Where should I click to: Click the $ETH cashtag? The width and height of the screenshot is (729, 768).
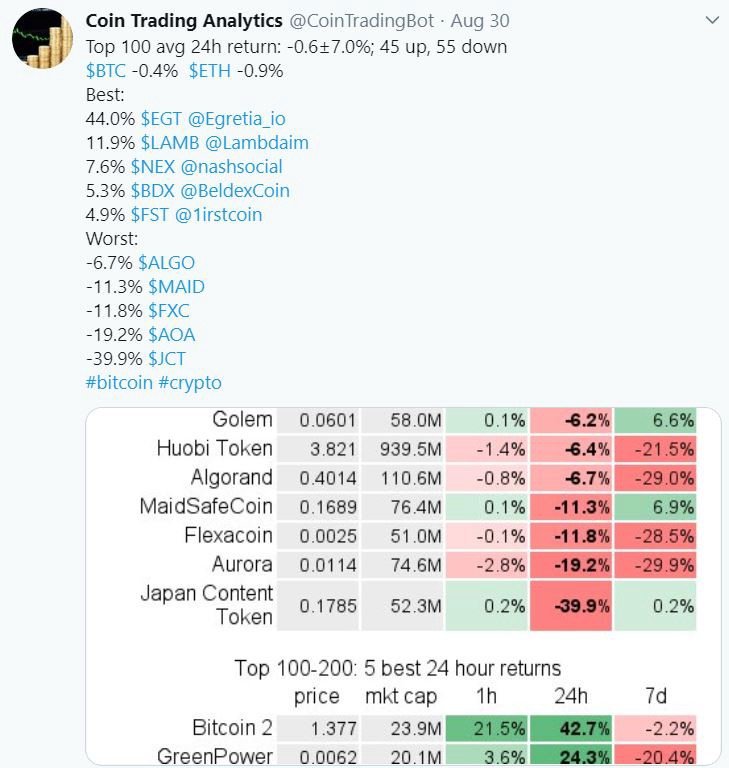pyautogui.click(x=211, y=70)
